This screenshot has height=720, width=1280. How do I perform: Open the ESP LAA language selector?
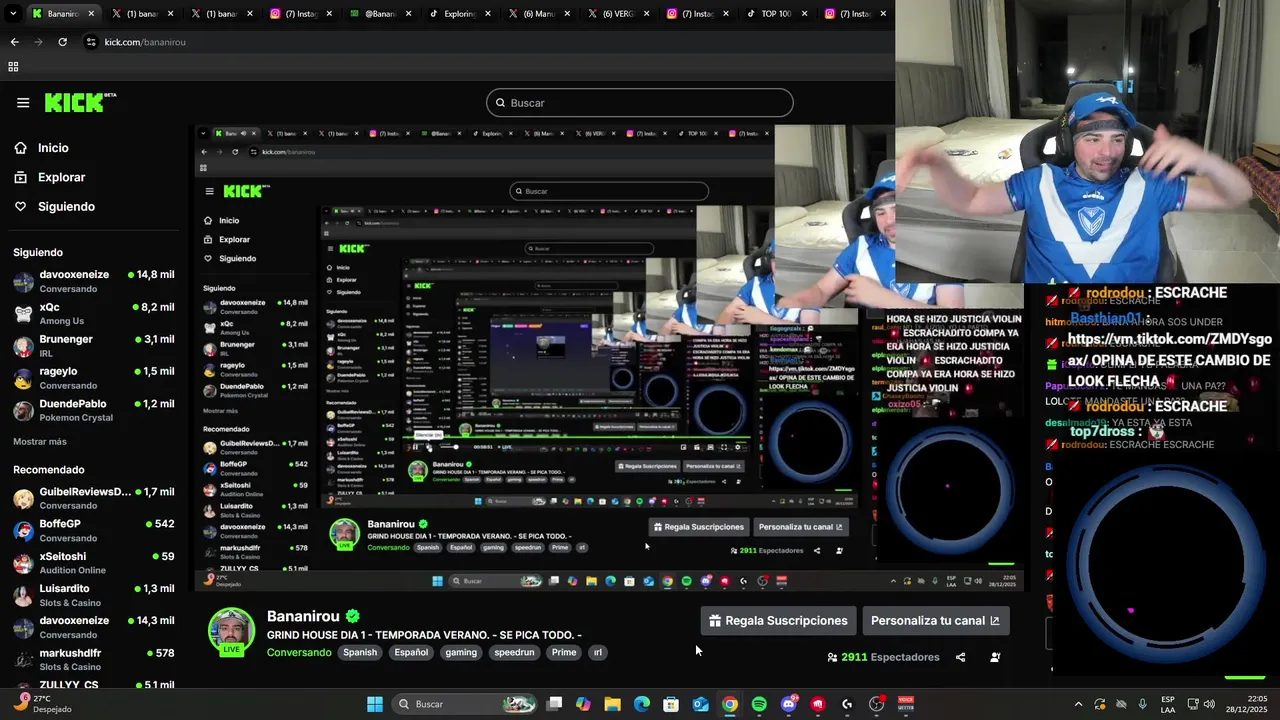[1168, 704]
